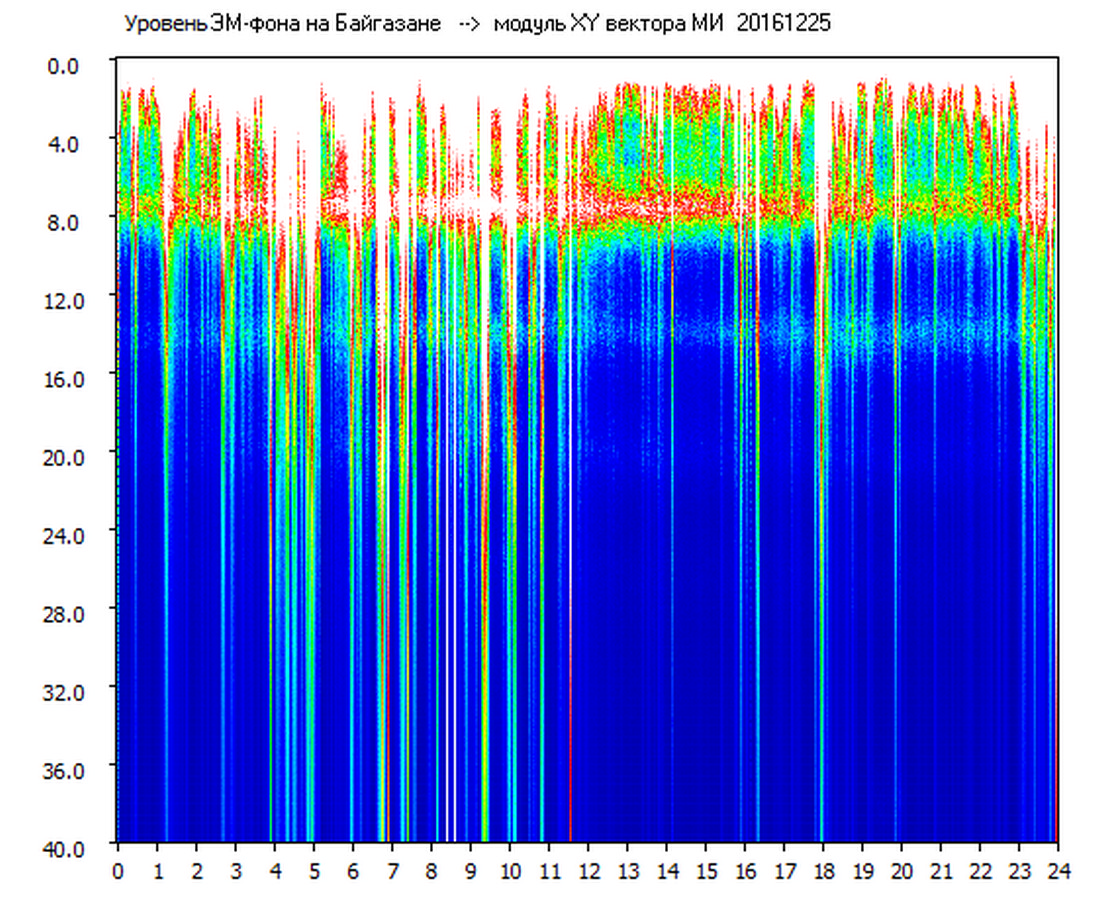This screenshot has height=900, width=1096.
Task: Click hour 18 on the horizontal axis
Action: coord(823,870)
